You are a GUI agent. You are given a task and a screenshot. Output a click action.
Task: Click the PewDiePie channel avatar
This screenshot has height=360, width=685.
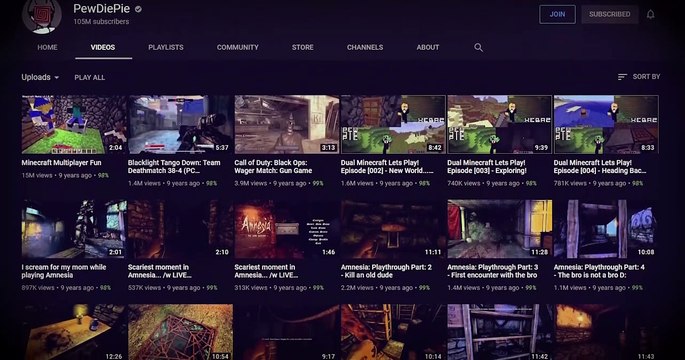[42, 15]
